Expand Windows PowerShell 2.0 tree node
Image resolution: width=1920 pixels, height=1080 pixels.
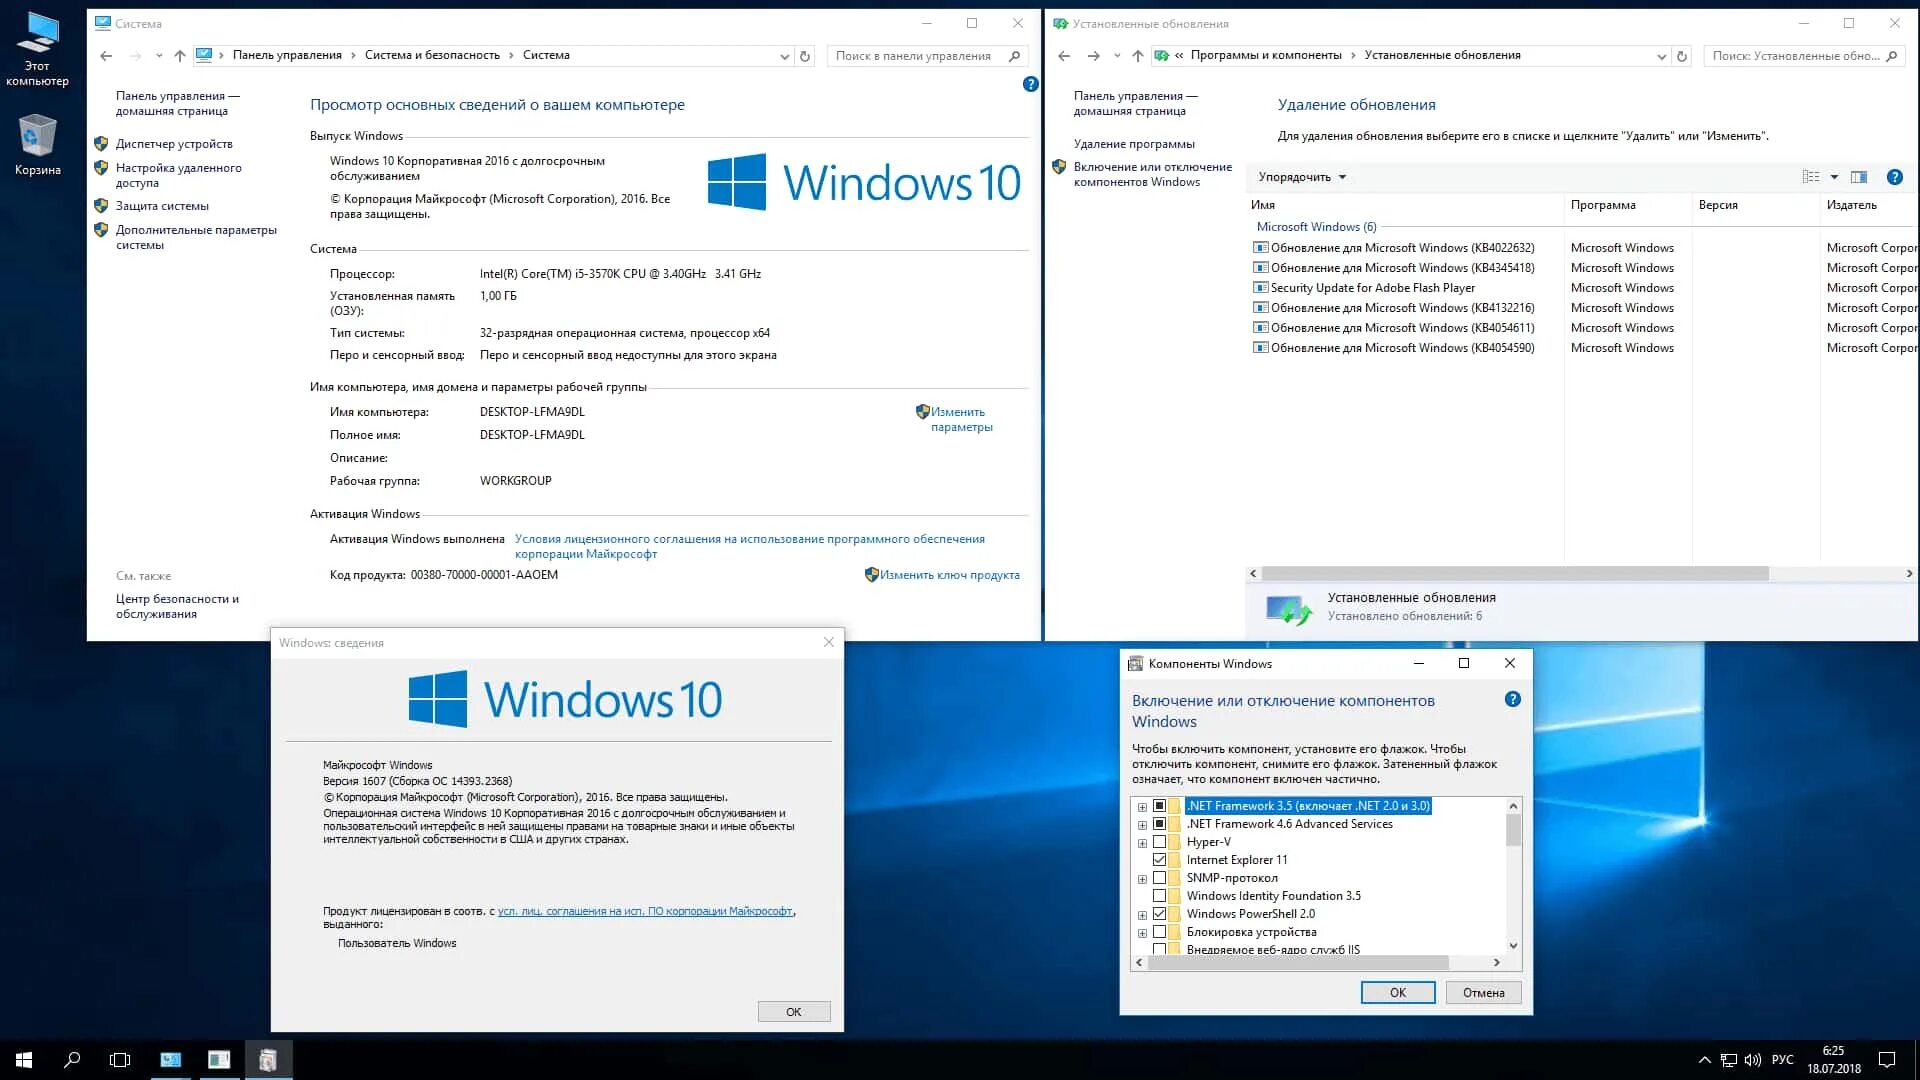click(x=1142, y=915)
